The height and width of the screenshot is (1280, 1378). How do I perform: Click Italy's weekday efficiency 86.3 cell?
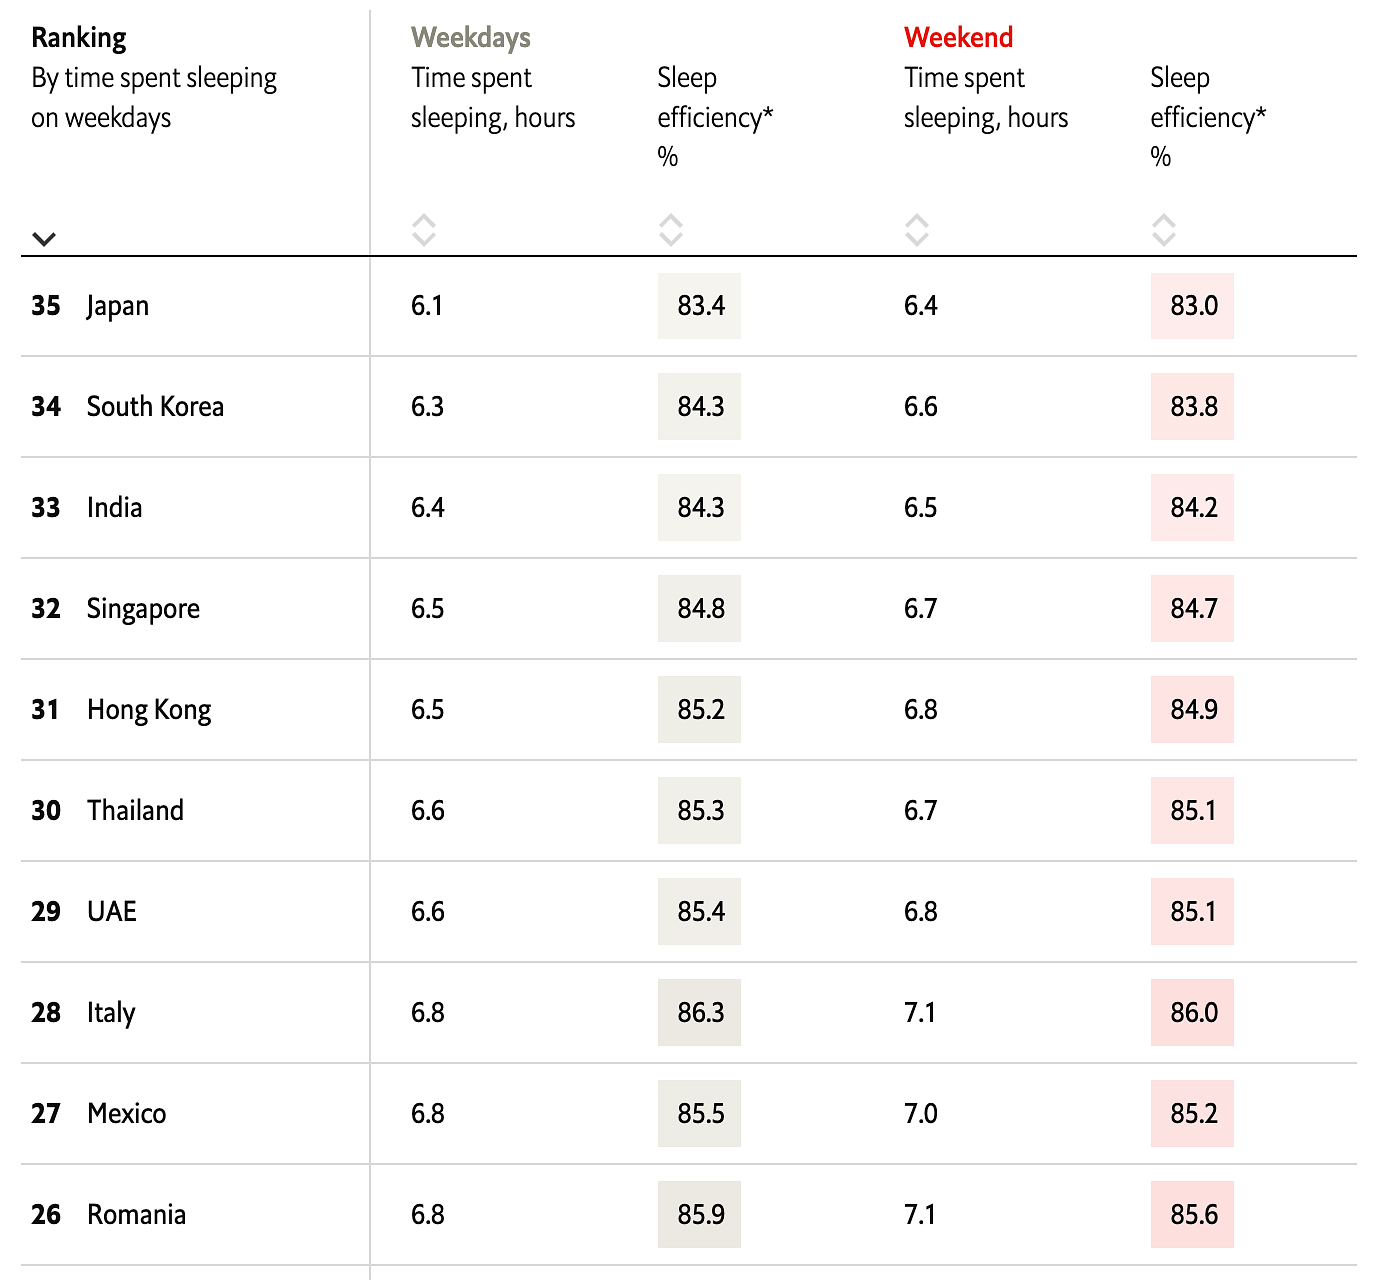[700, 1013]
